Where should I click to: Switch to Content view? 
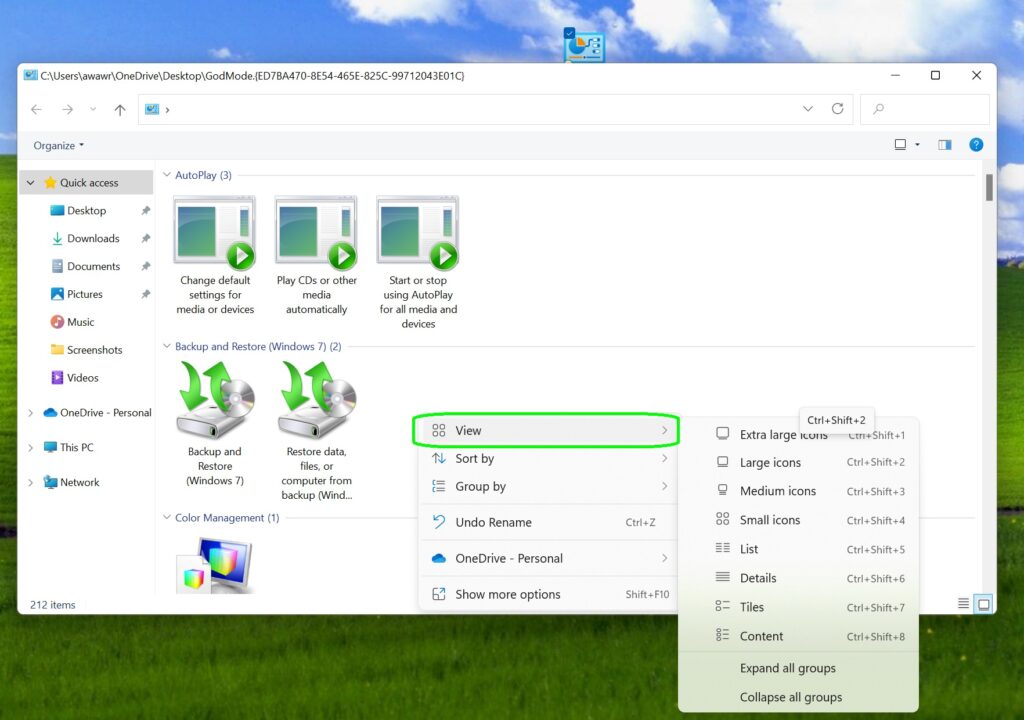click(798, 636)
